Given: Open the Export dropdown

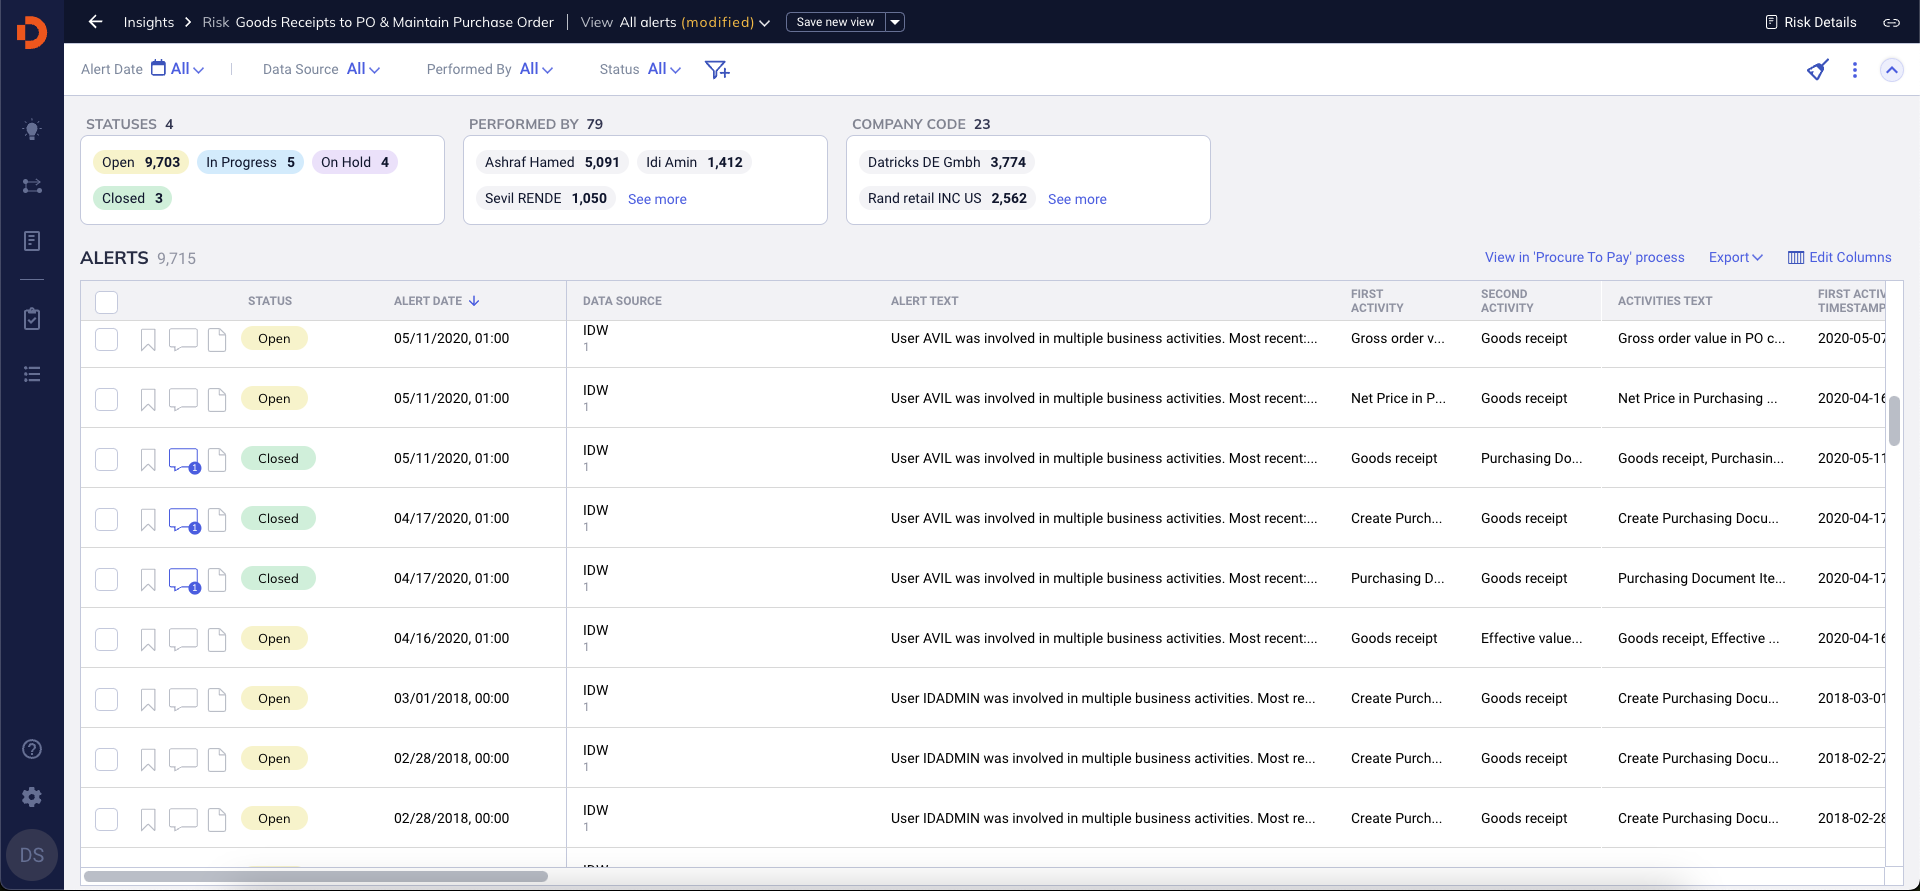Looking at the screenshot, I should pyautogui.click(x=1735, y=257).
